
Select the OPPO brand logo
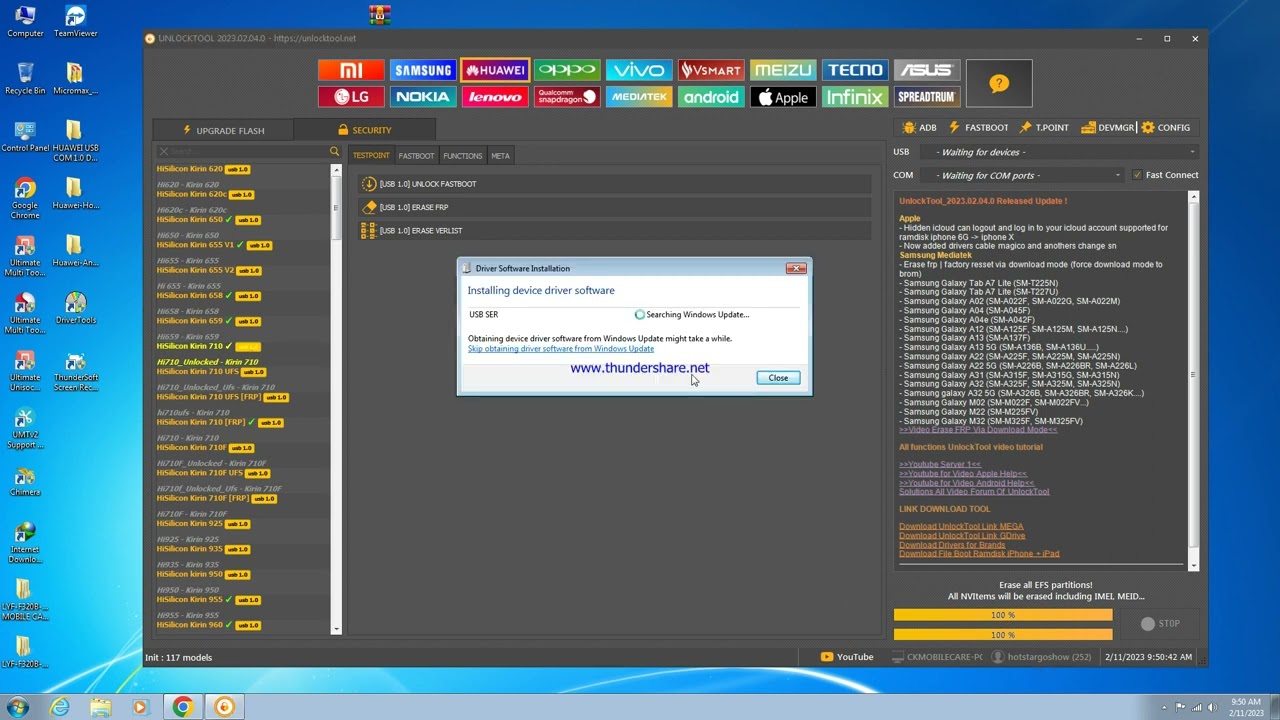coord(567,70)
